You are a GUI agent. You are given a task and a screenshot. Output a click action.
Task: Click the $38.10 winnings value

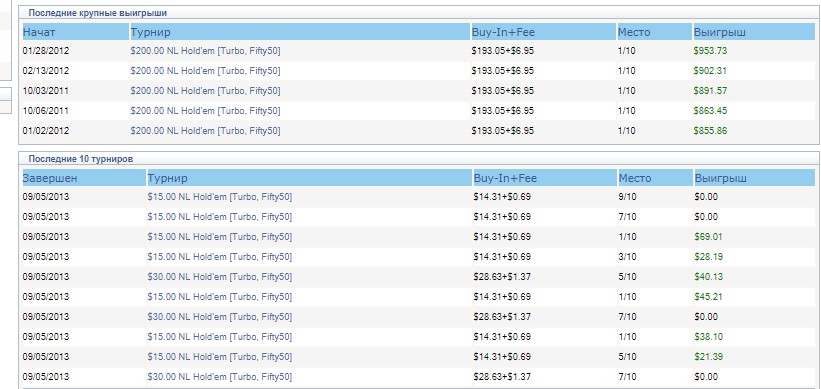708,337
